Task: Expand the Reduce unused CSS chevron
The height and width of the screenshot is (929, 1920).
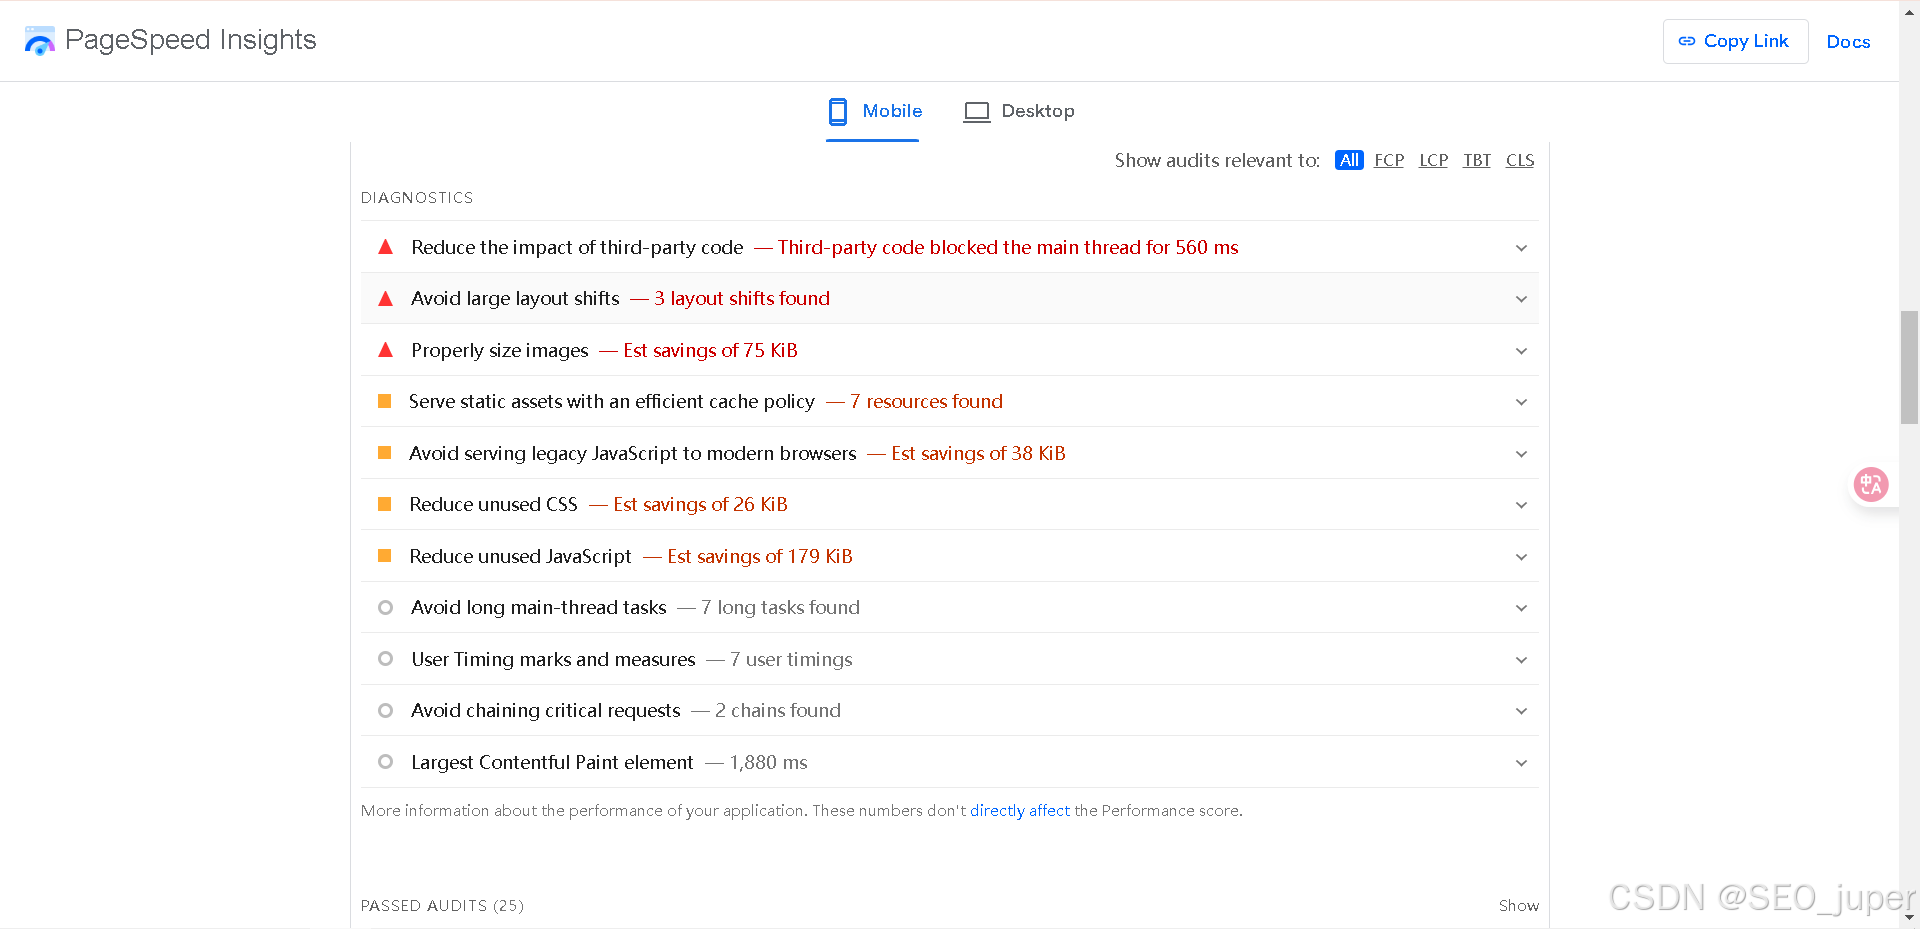Action: [1521, 505]
